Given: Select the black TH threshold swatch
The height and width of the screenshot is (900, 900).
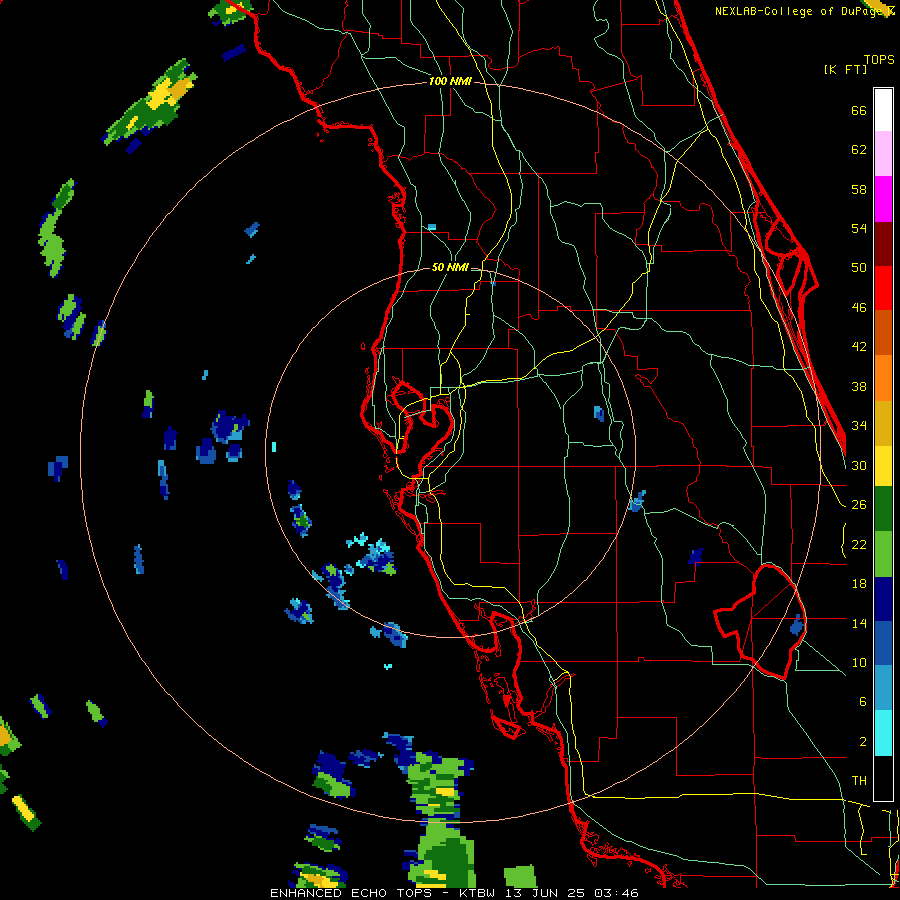Looking at the screenshot, I should 883,778.
